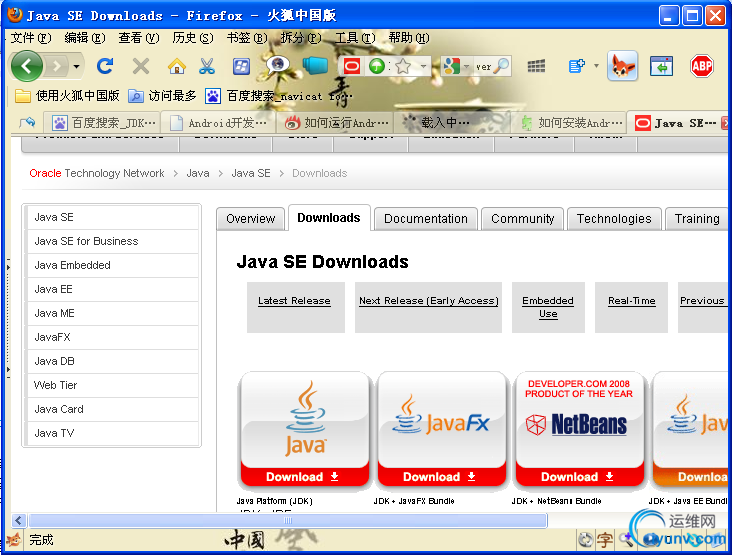Close the Java SE tab
The image size is (732, 555).
click(725, 123)
